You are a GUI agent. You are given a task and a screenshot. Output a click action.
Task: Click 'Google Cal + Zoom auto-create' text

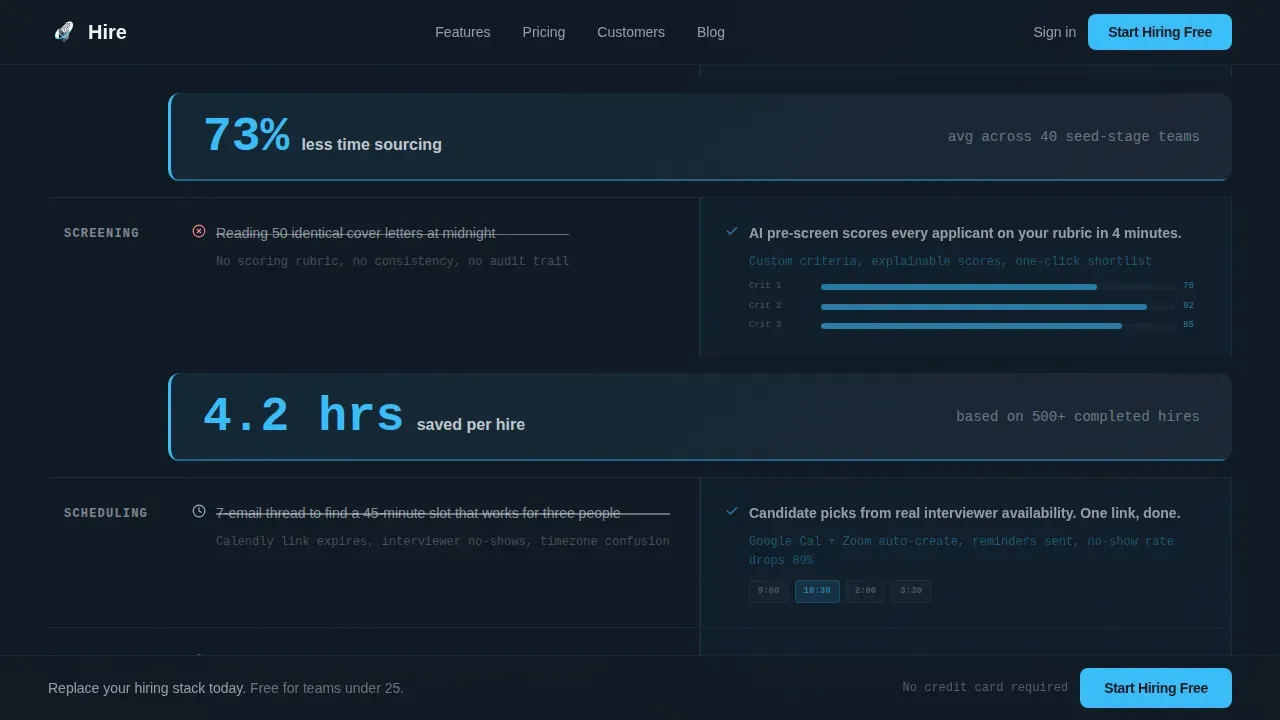(x=961, y=550)
